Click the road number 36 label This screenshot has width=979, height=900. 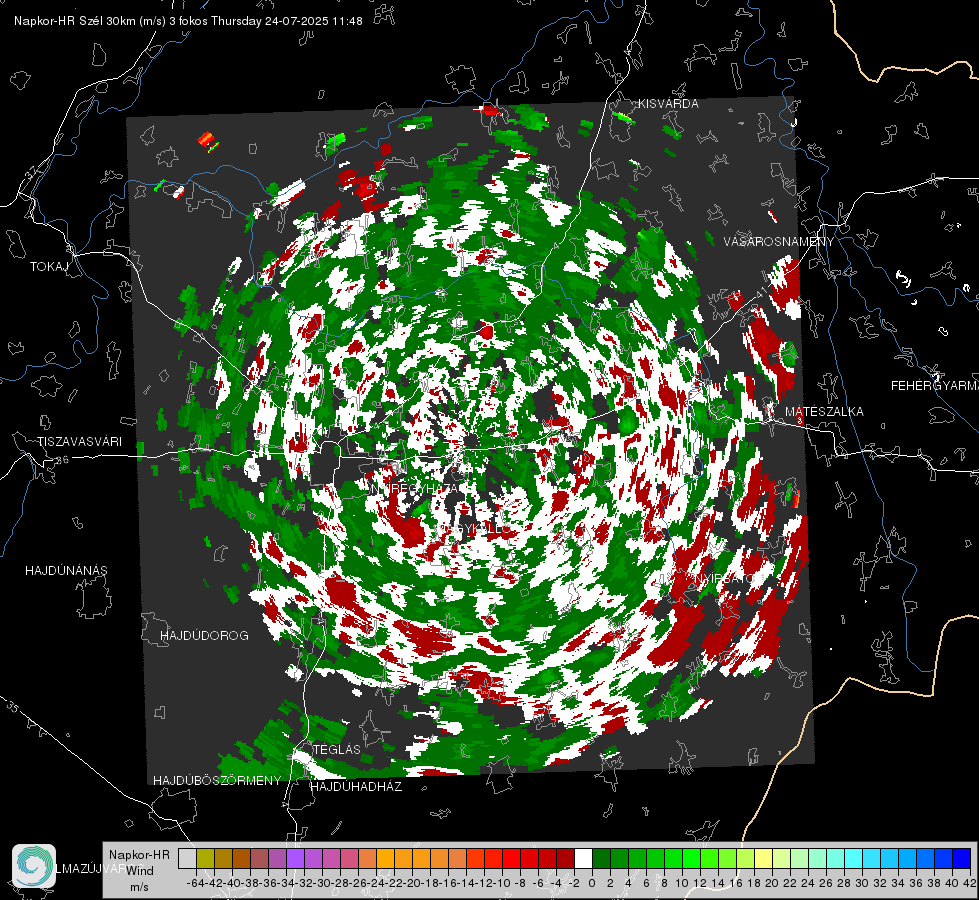coord(62,460)
